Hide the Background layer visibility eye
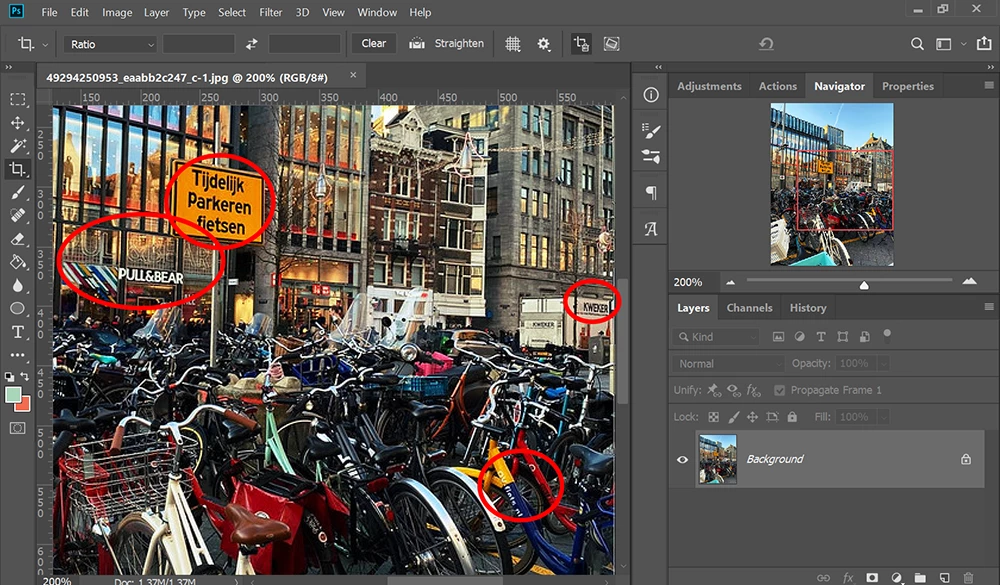Screen dimensions: 1000x585 coord(683,459)
